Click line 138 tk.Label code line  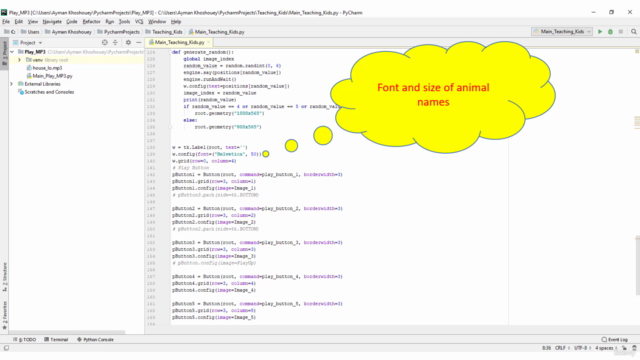coord(210,147)
